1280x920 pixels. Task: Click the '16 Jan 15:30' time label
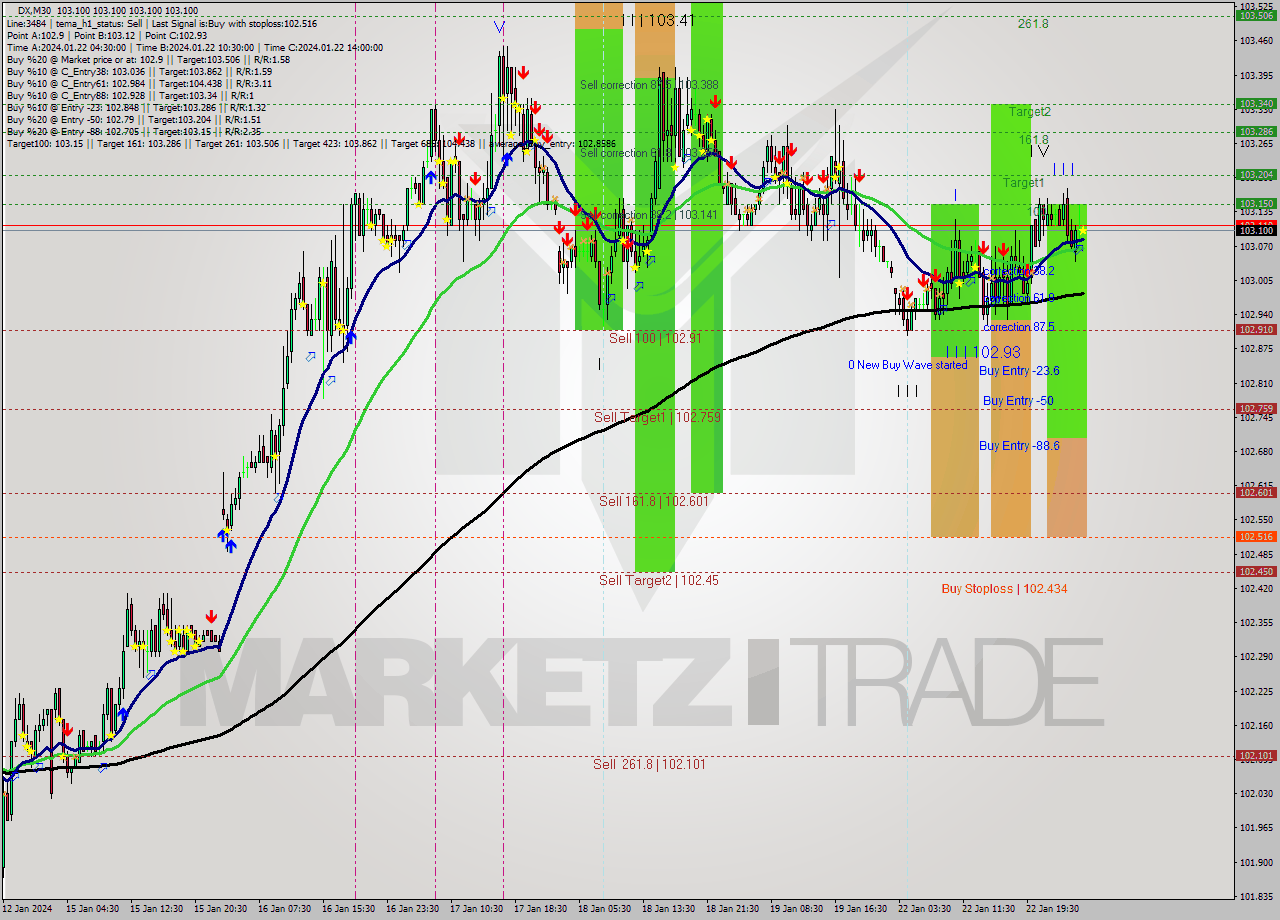tap(348, 909)
